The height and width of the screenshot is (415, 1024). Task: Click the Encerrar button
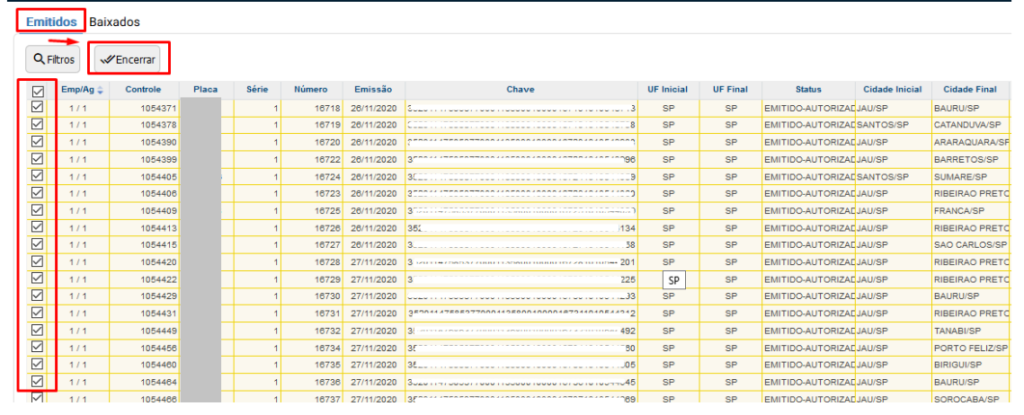(x=128, y=59)
